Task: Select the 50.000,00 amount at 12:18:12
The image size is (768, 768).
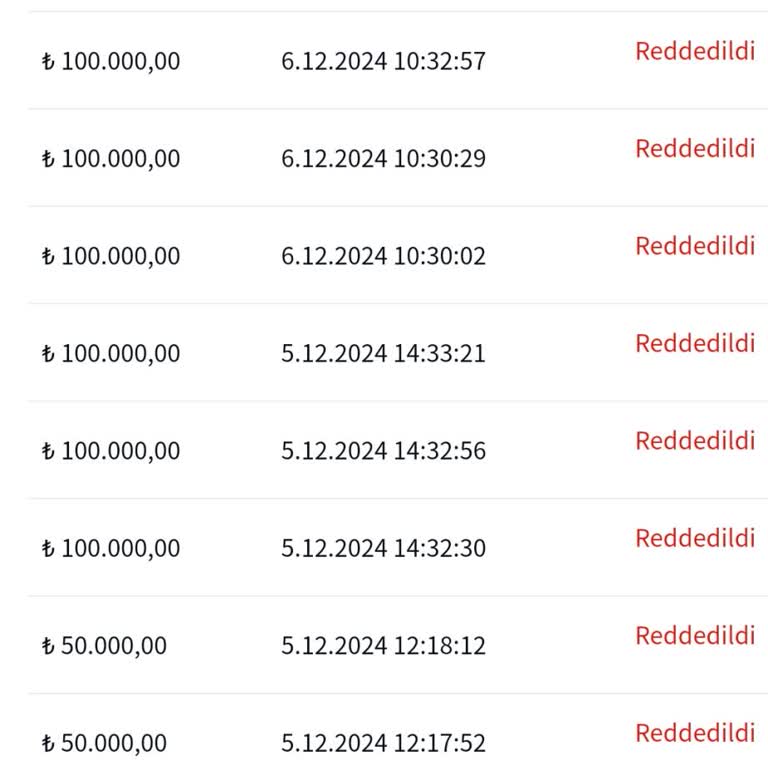Action: pos(104,646)
